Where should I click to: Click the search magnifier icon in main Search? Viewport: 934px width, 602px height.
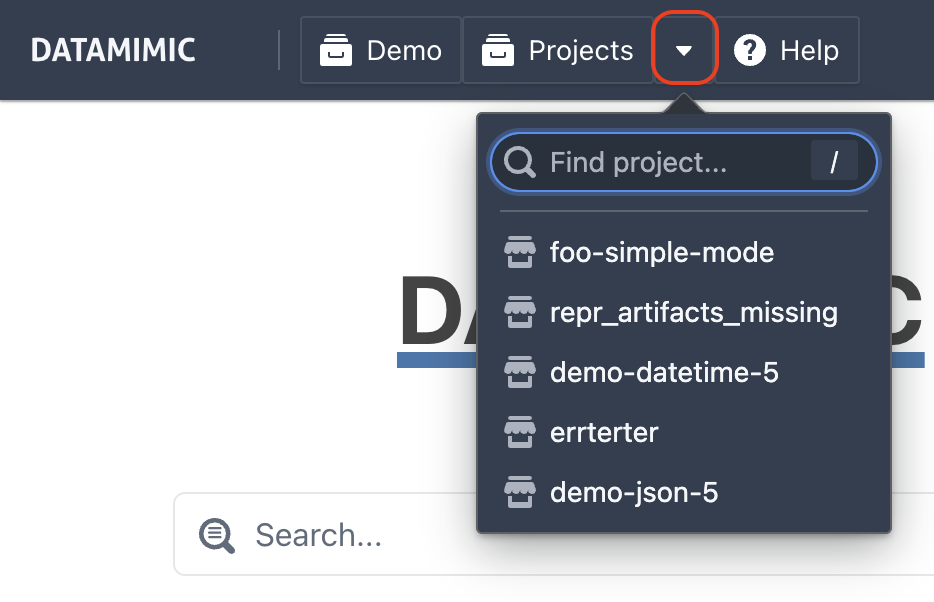(217, 535)
